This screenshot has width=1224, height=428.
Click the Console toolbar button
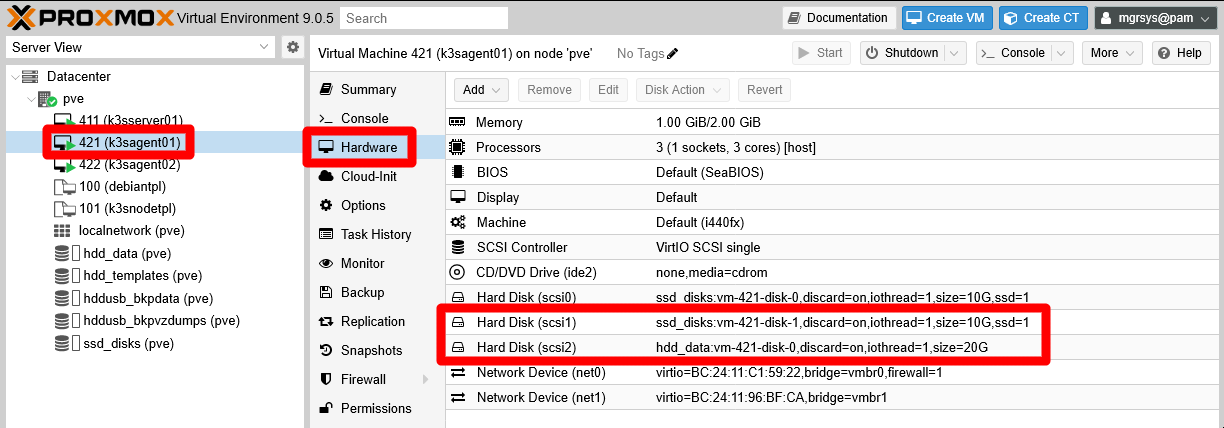(1012, 53)
